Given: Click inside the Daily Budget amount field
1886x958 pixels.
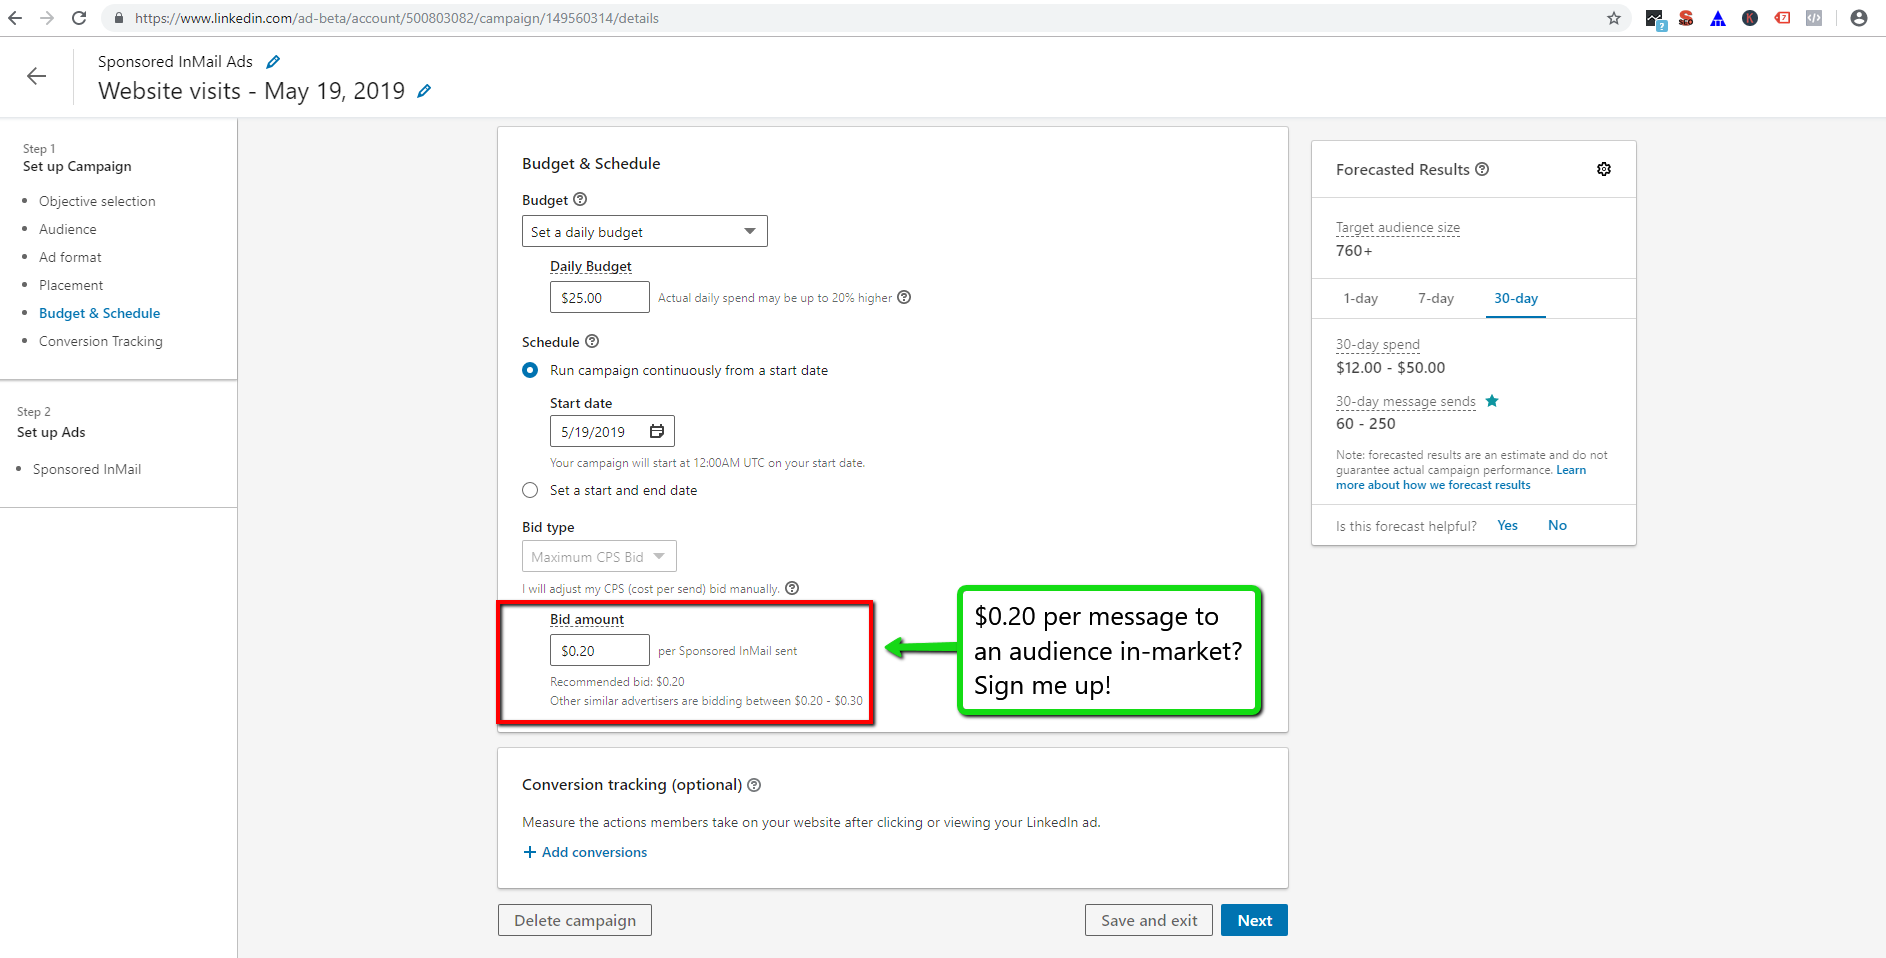Looking at the screenshot, I should point(599,297).
